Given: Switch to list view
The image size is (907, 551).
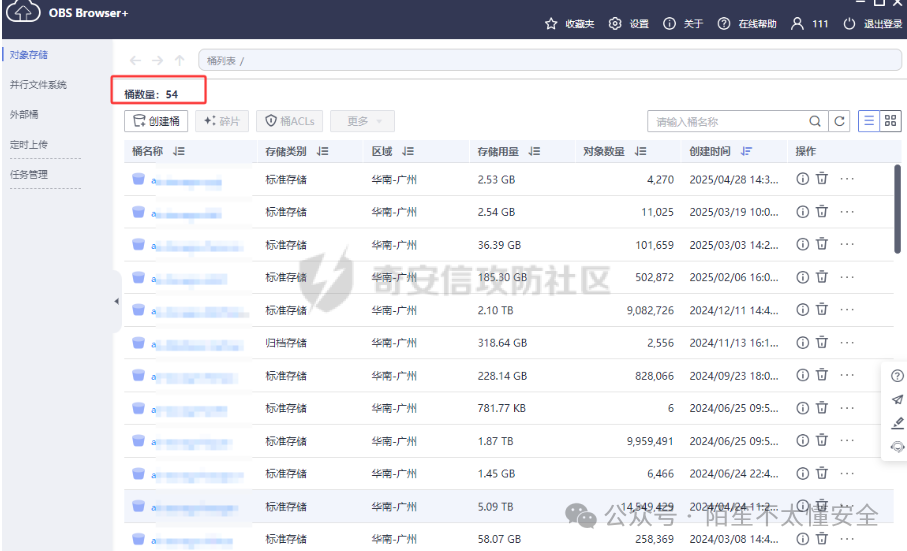Looking at the screenshot, I should (869, 121).
